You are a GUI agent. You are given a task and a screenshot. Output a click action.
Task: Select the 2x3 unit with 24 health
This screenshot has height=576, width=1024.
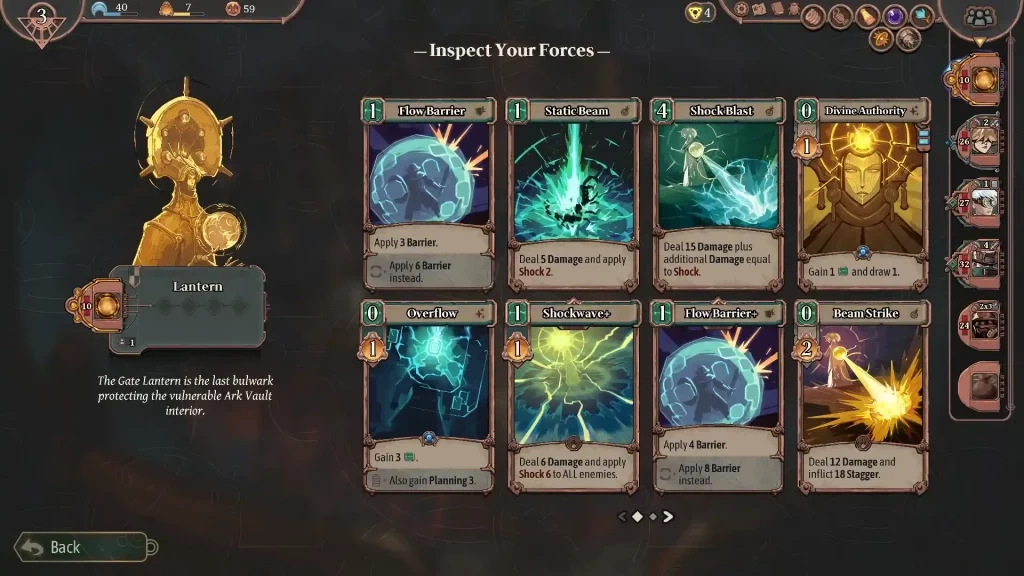pyautogui.click(x=978, y=325)
